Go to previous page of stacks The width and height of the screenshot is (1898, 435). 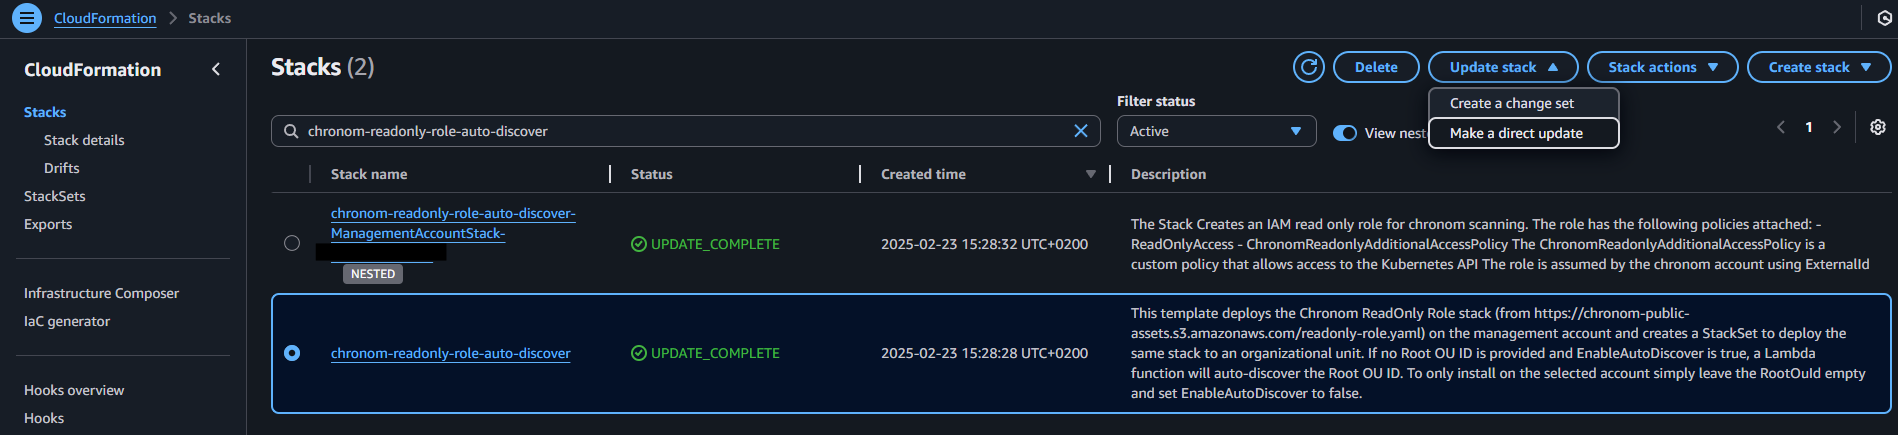(x=1781, y=127)
